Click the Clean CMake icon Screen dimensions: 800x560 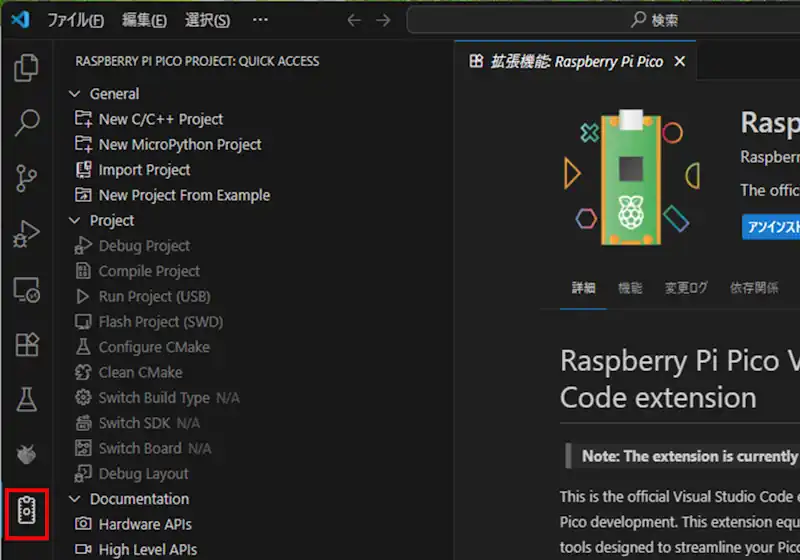tap(83, 372)
